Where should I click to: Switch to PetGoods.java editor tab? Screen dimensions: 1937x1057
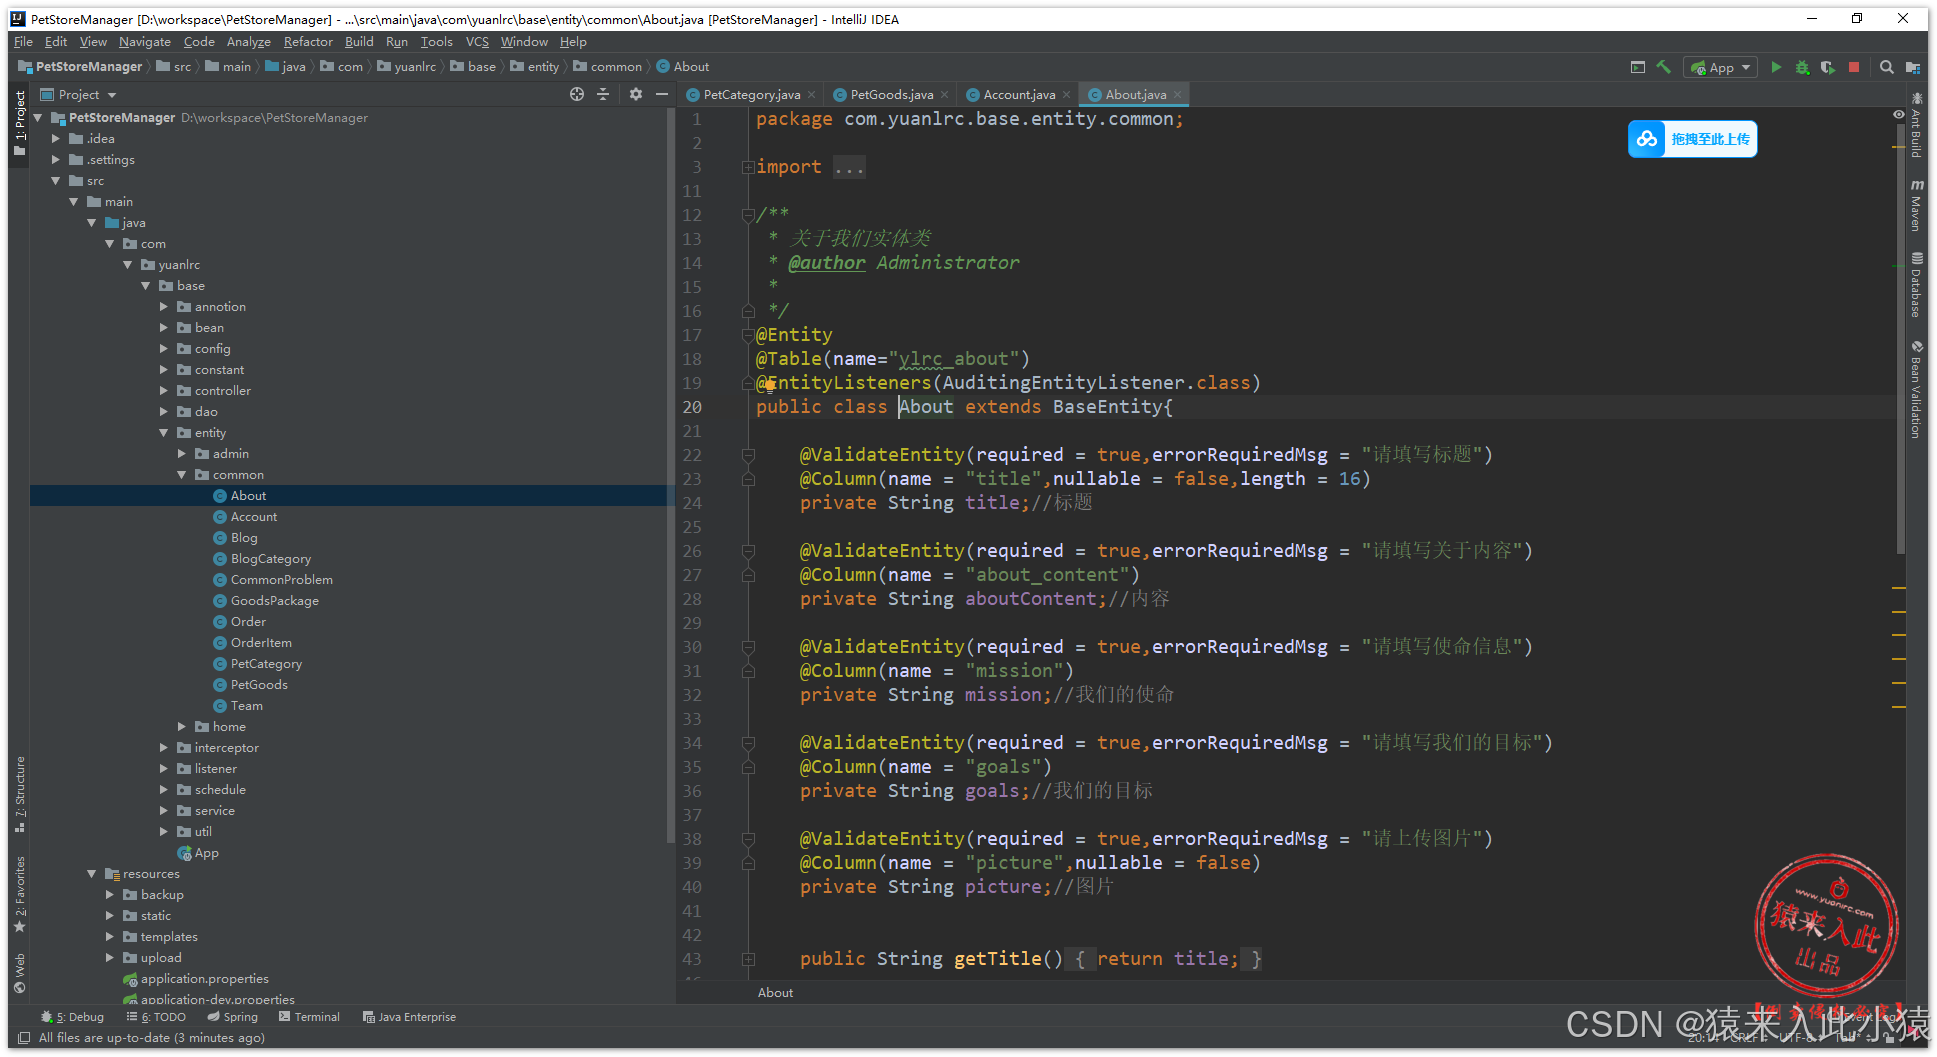click(x=891, y=95)
